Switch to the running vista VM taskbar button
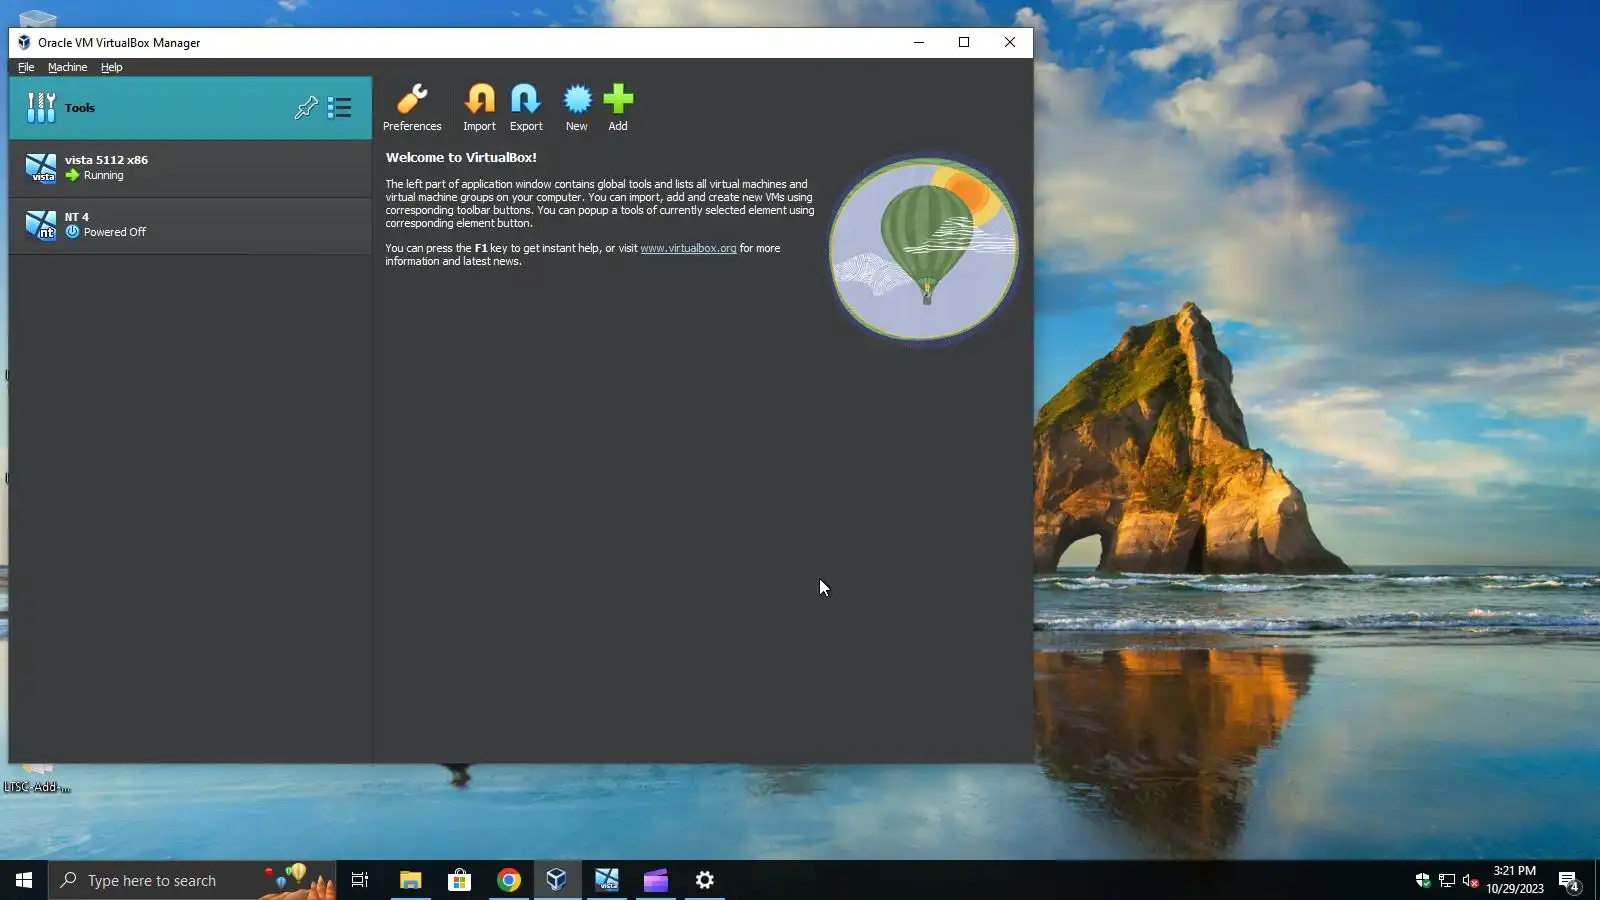This screenshot has width=1600, height=900. (607, 880)
